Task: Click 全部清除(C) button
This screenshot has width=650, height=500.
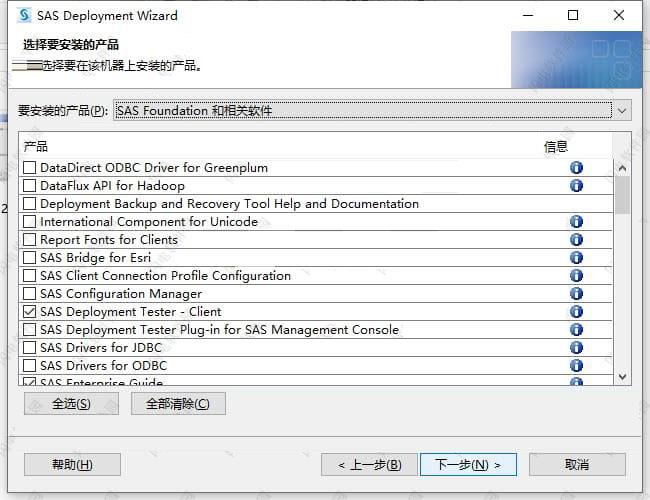Action: 178,403
